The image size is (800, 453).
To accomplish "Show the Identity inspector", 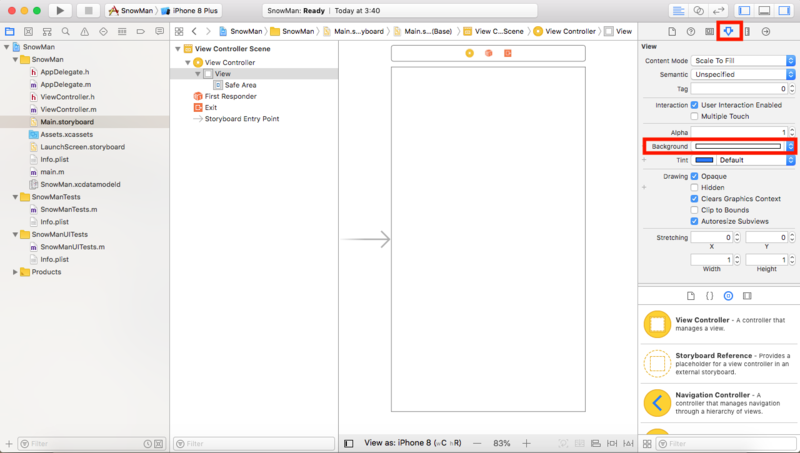I will pyautogui.click(x=709, y=32).
